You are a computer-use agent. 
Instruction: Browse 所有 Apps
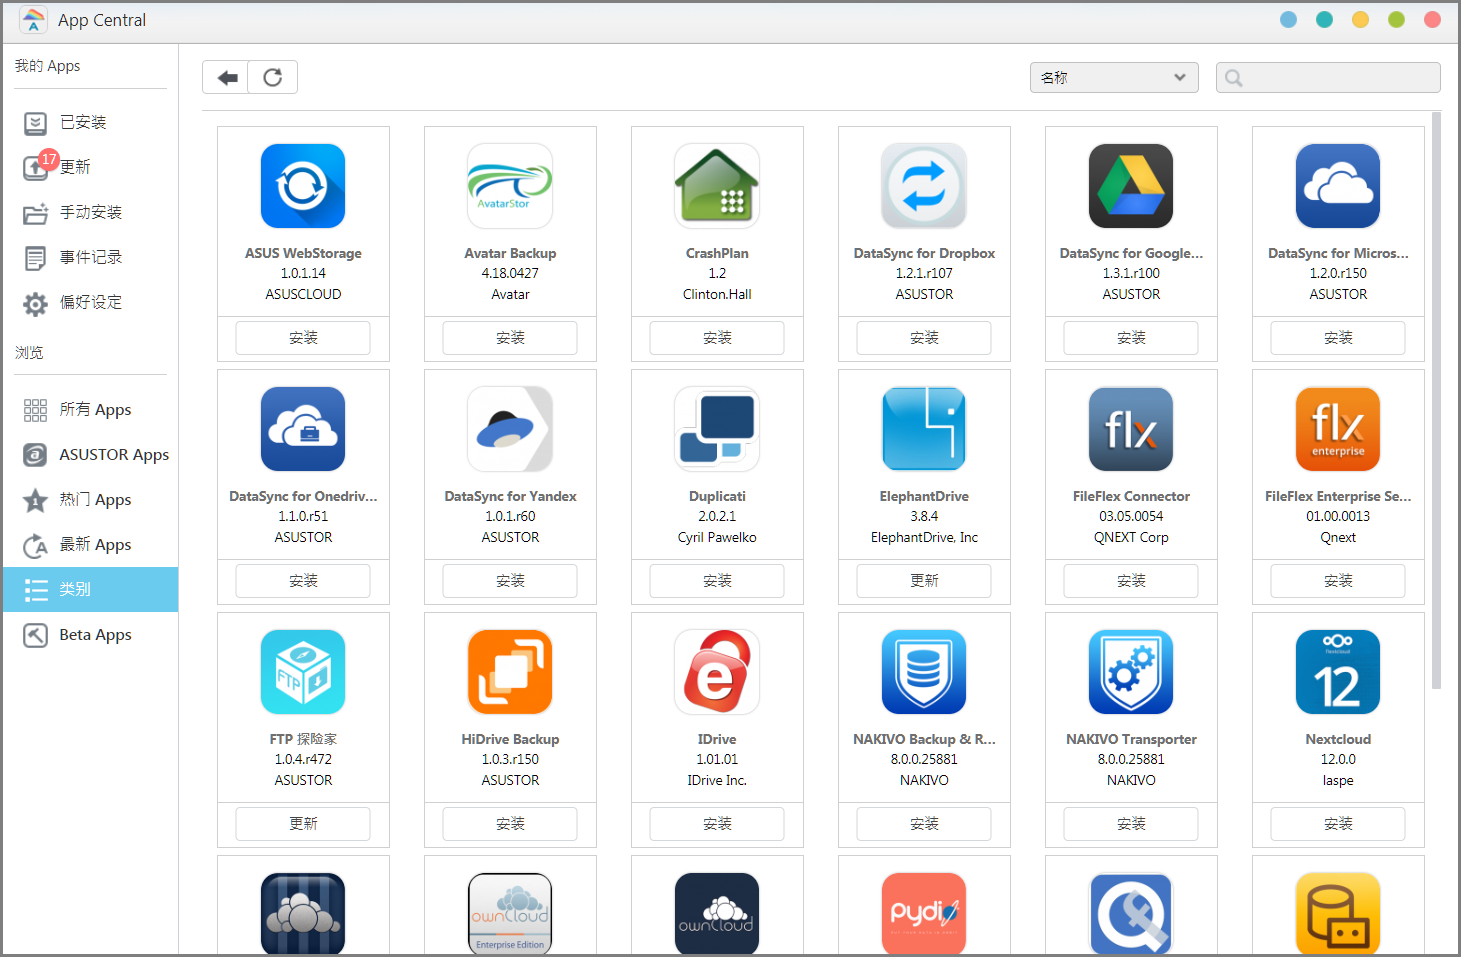90,409
